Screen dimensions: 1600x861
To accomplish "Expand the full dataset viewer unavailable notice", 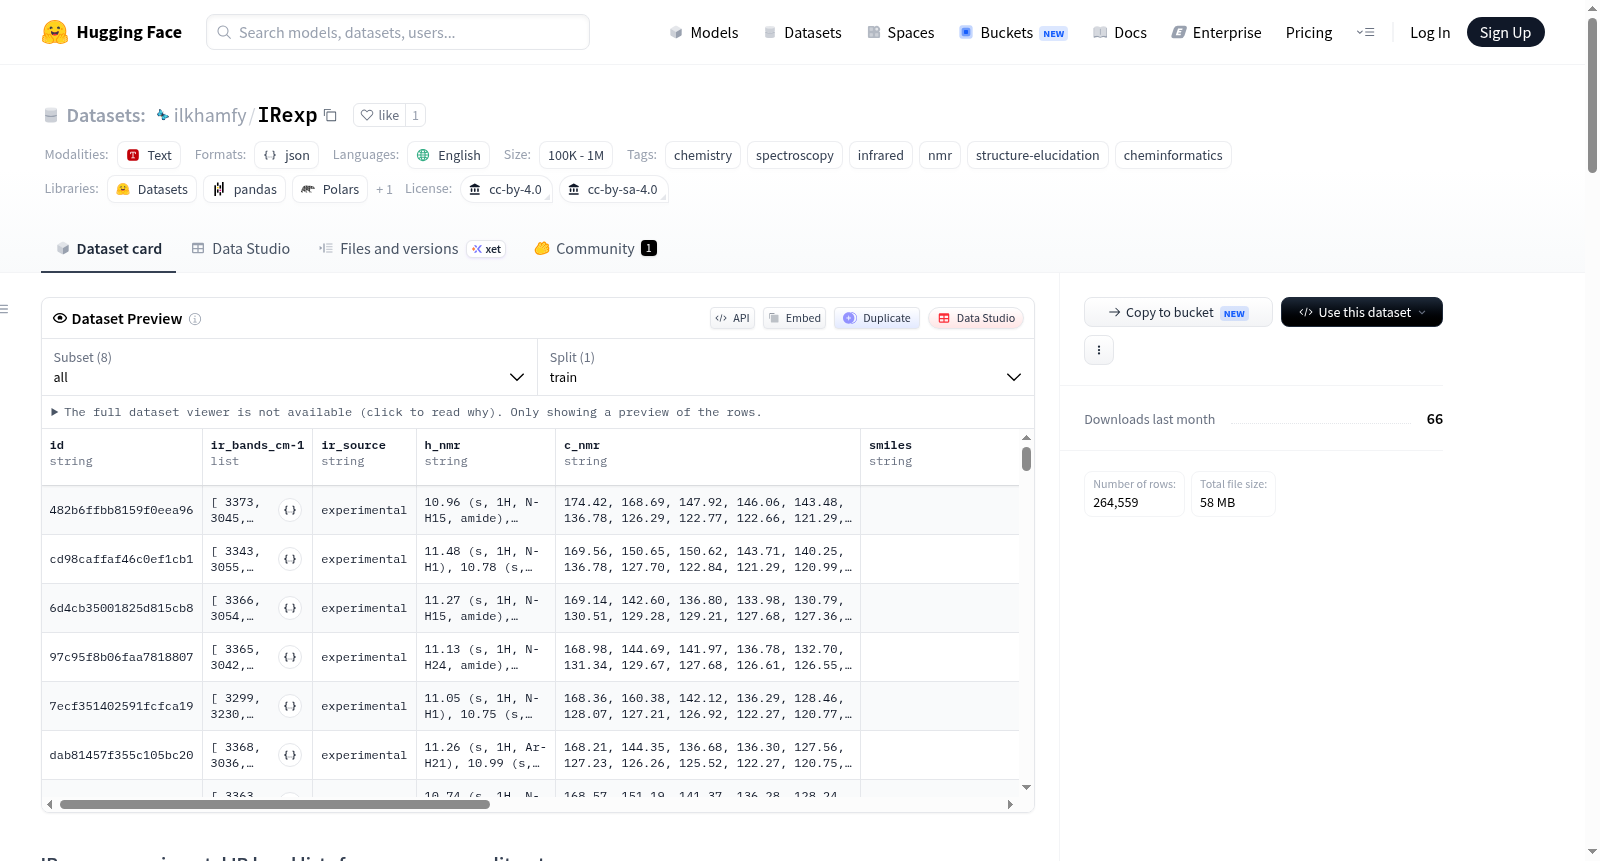I will coord(406,412).
